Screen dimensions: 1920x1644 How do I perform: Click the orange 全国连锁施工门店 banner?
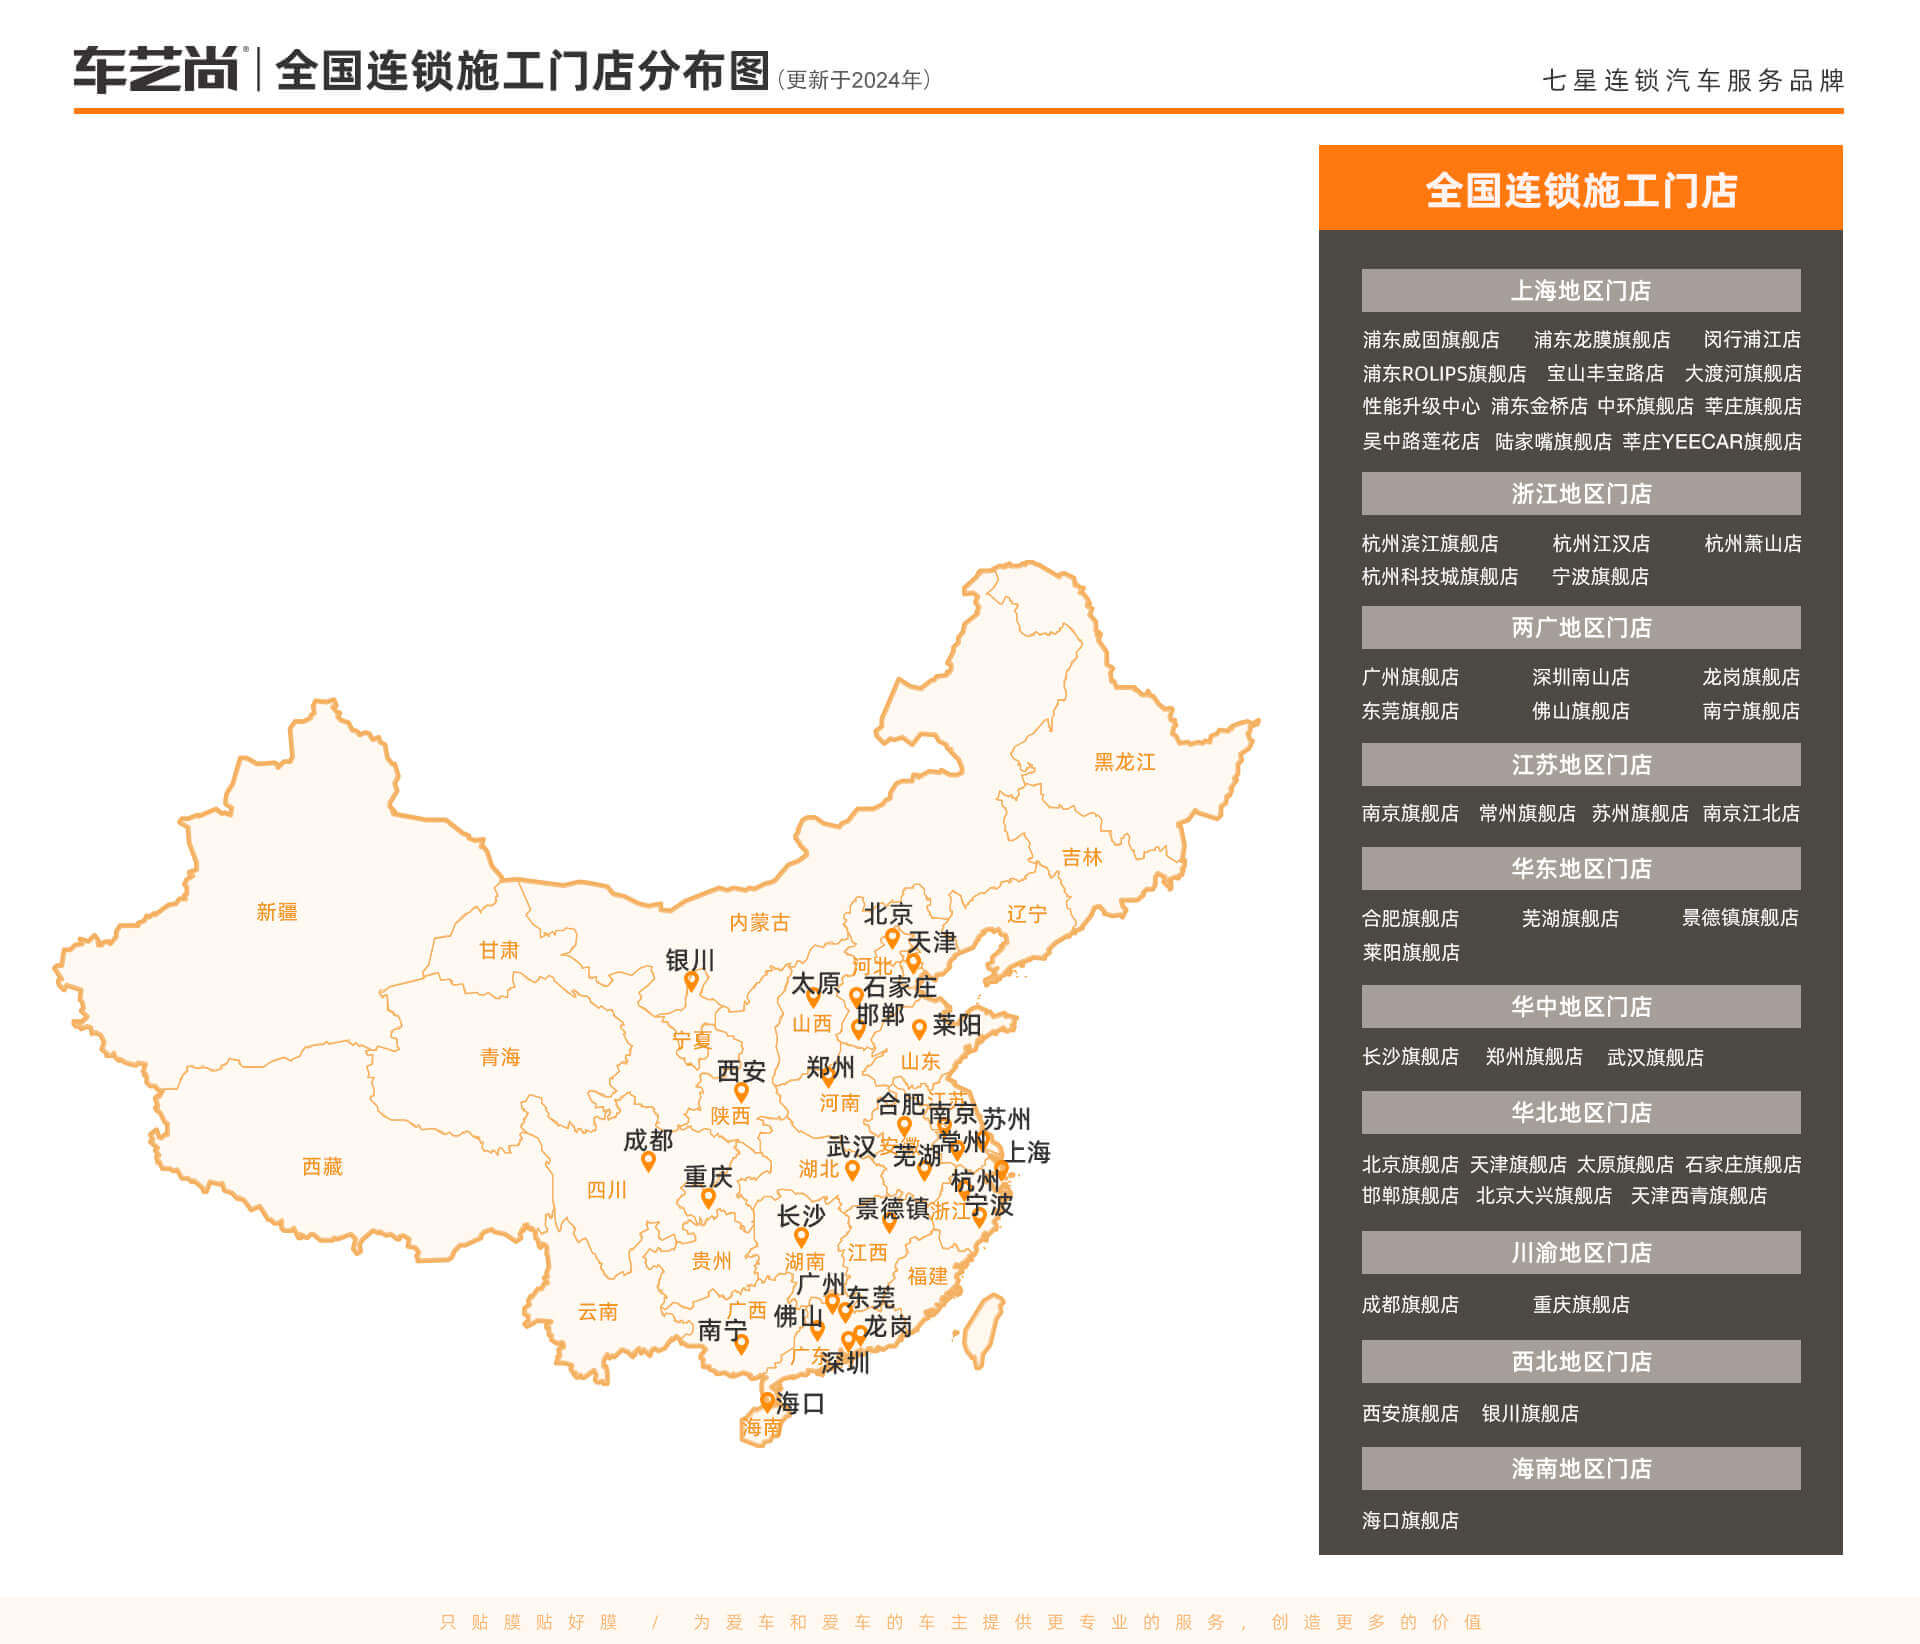coord(1580,189)
